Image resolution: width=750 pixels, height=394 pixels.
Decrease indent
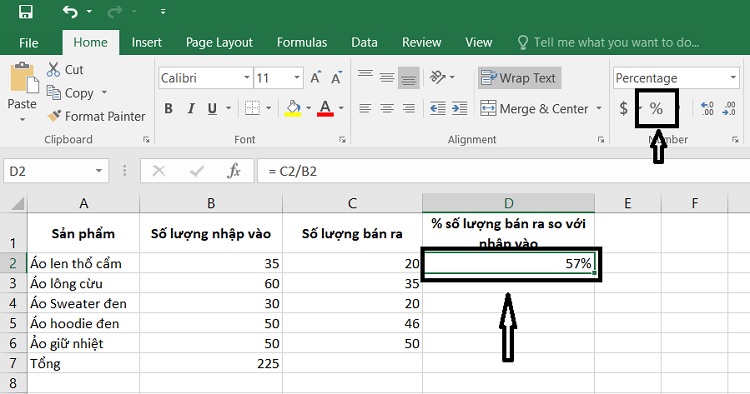[x=438, y=109]
